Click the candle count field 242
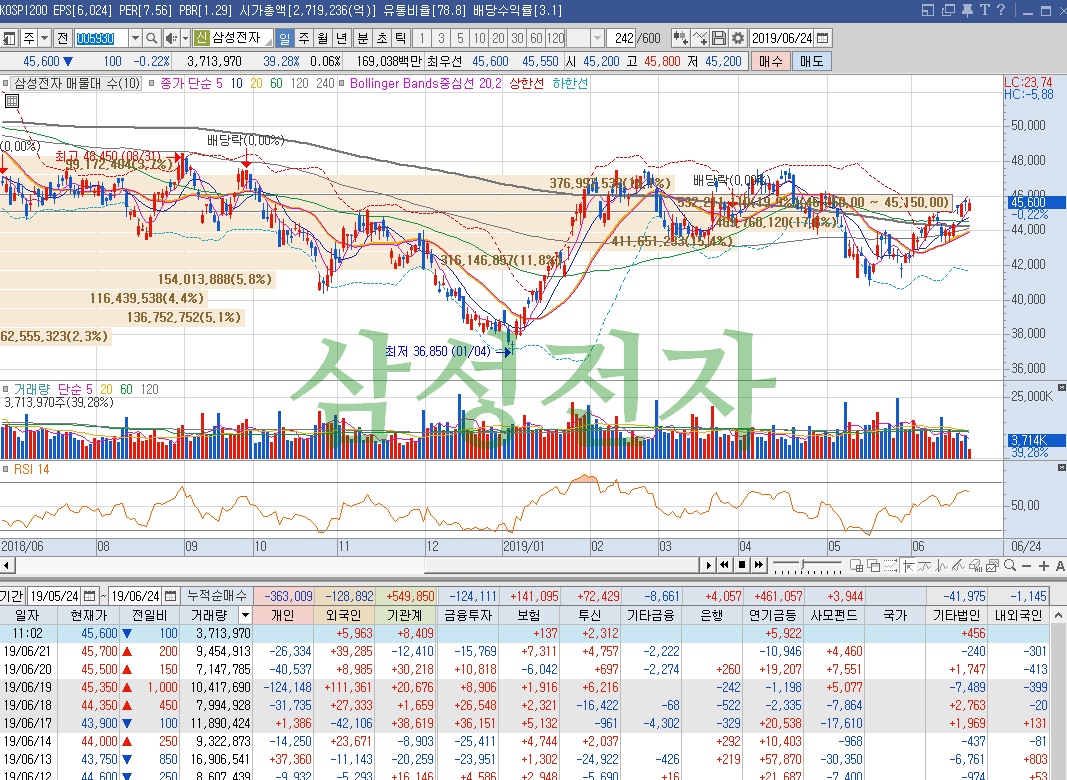This screenshot has width=1067, height=780. (x=623, y=38)
